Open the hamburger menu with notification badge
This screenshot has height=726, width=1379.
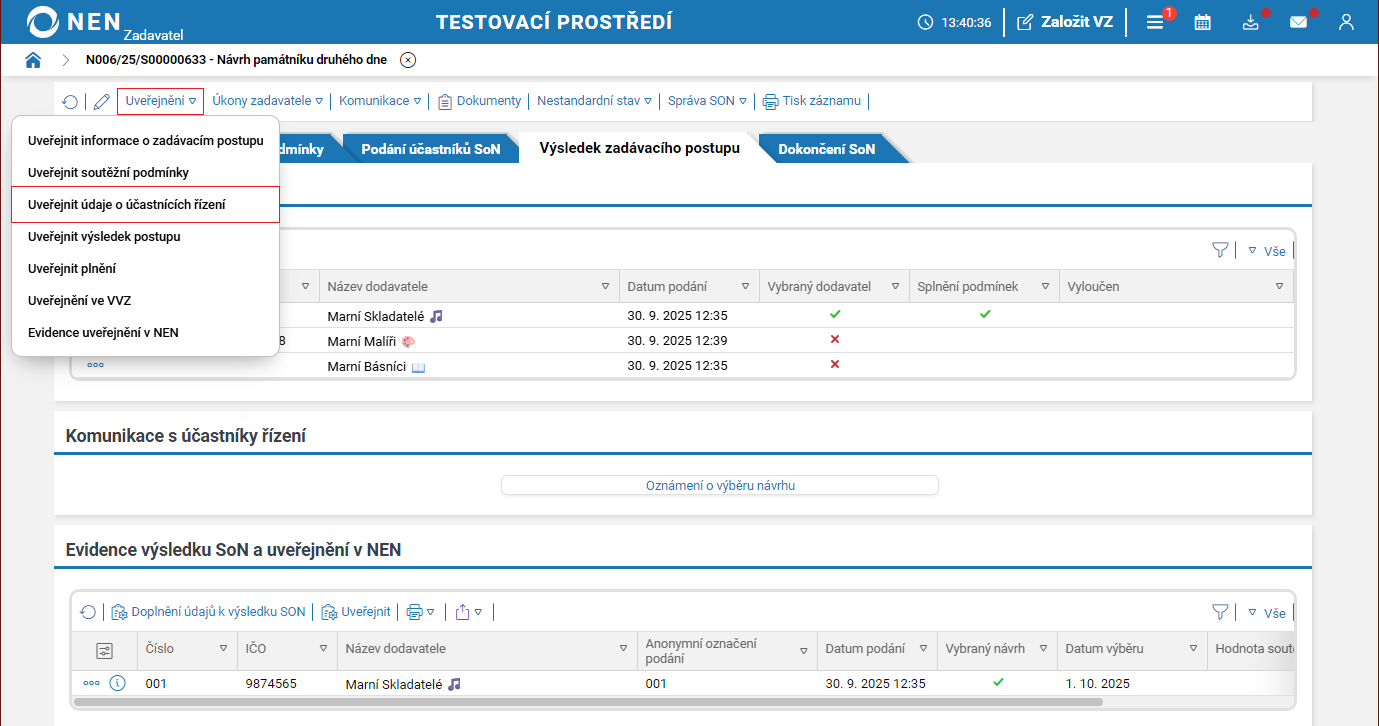tap(1155, 22)
